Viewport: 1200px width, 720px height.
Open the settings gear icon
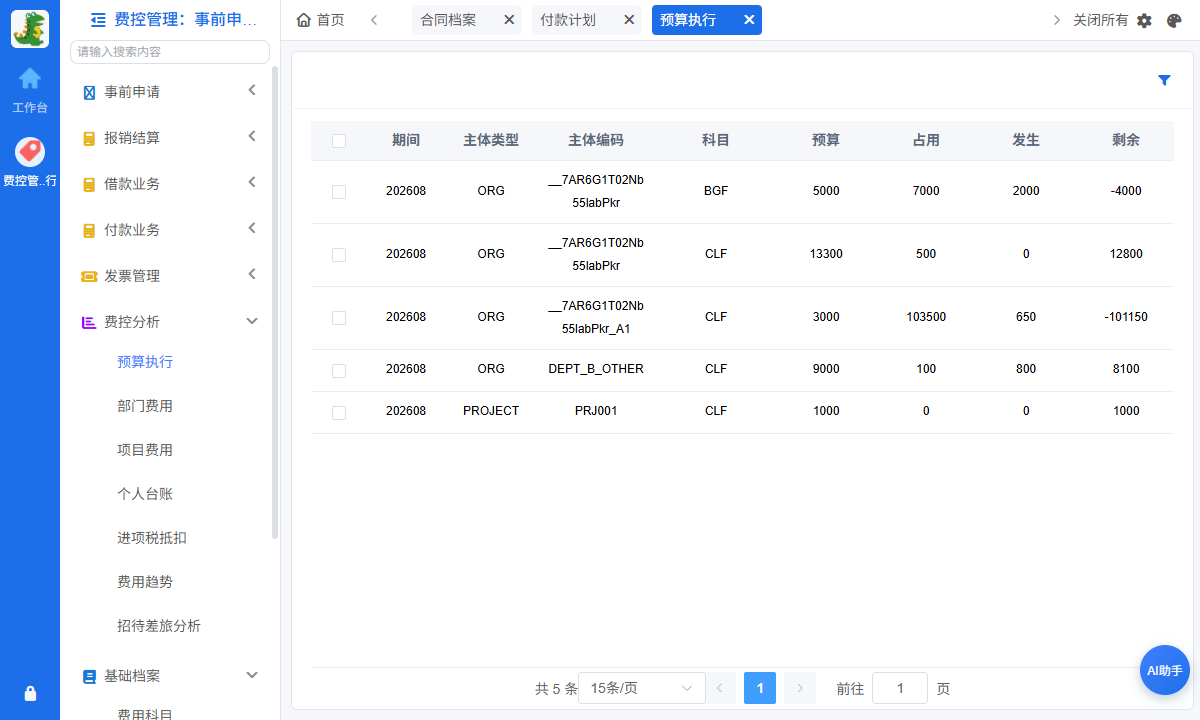(1145, 20)
